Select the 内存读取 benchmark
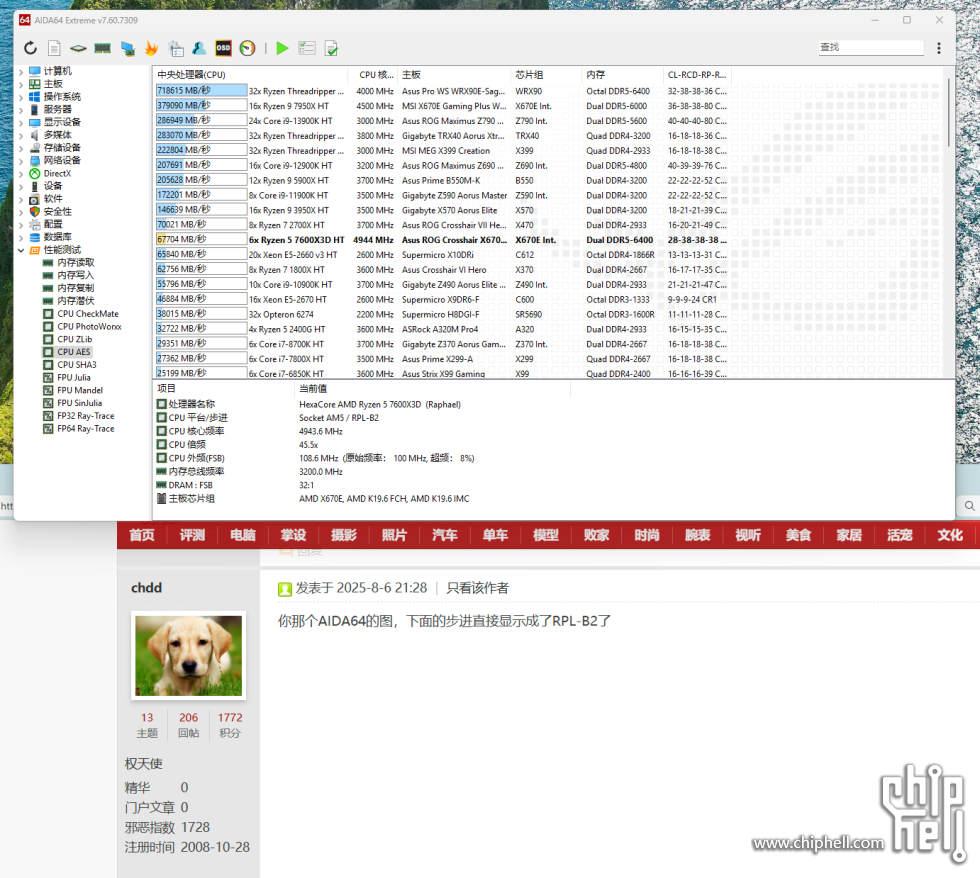980x878 pixels. pyautogui.click(x=76, y=262)
